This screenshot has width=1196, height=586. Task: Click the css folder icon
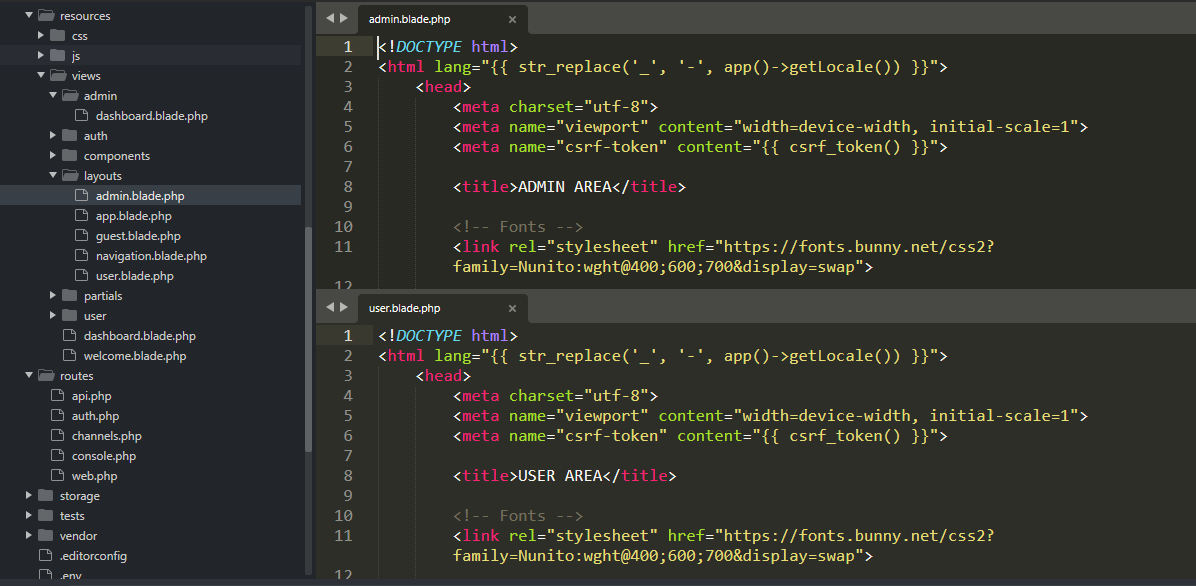tap(57, 36)
